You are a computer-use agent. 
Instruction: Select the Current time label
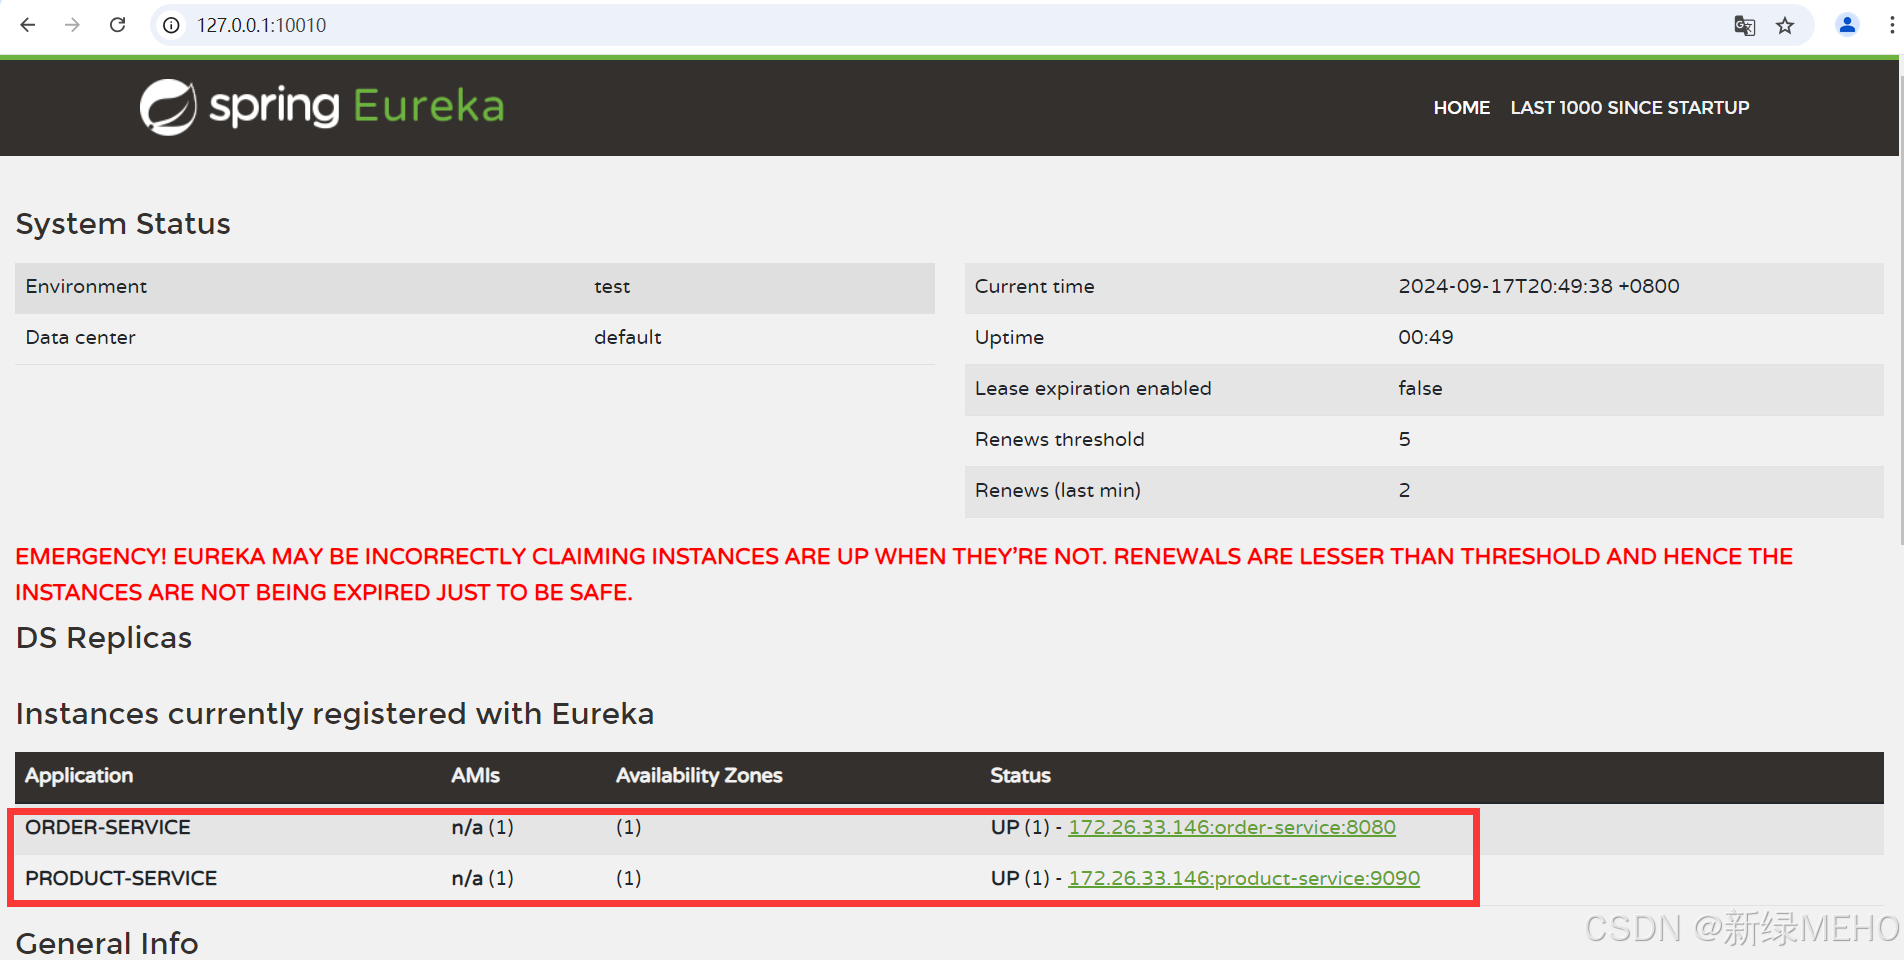click(1034, 286)
